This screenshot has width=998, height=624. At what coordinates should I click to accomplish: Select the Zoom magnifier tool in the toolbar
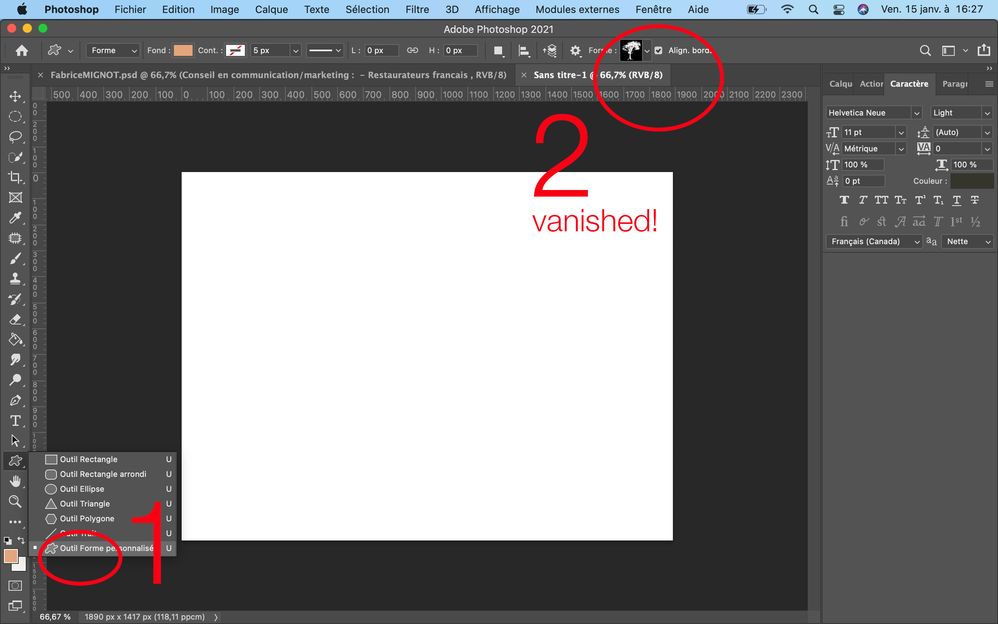pyautogui.click(x=15, y=502)
